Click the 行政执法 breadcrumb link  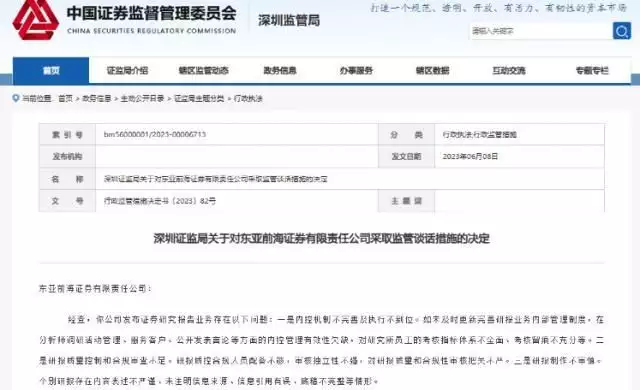tap(248, 98)
